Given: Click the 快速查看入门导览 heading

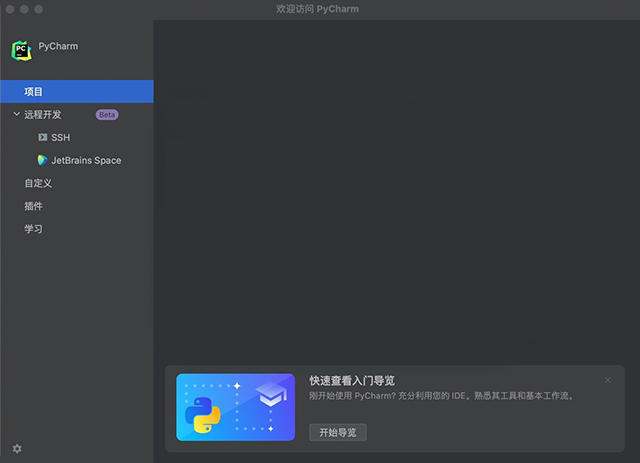Looking at the screenshot, I should tap(352, 381).
